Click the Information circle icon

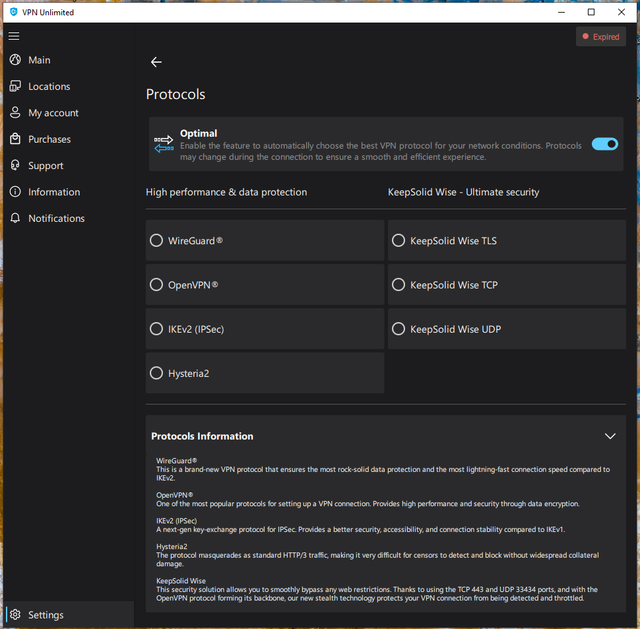(15, 192)
